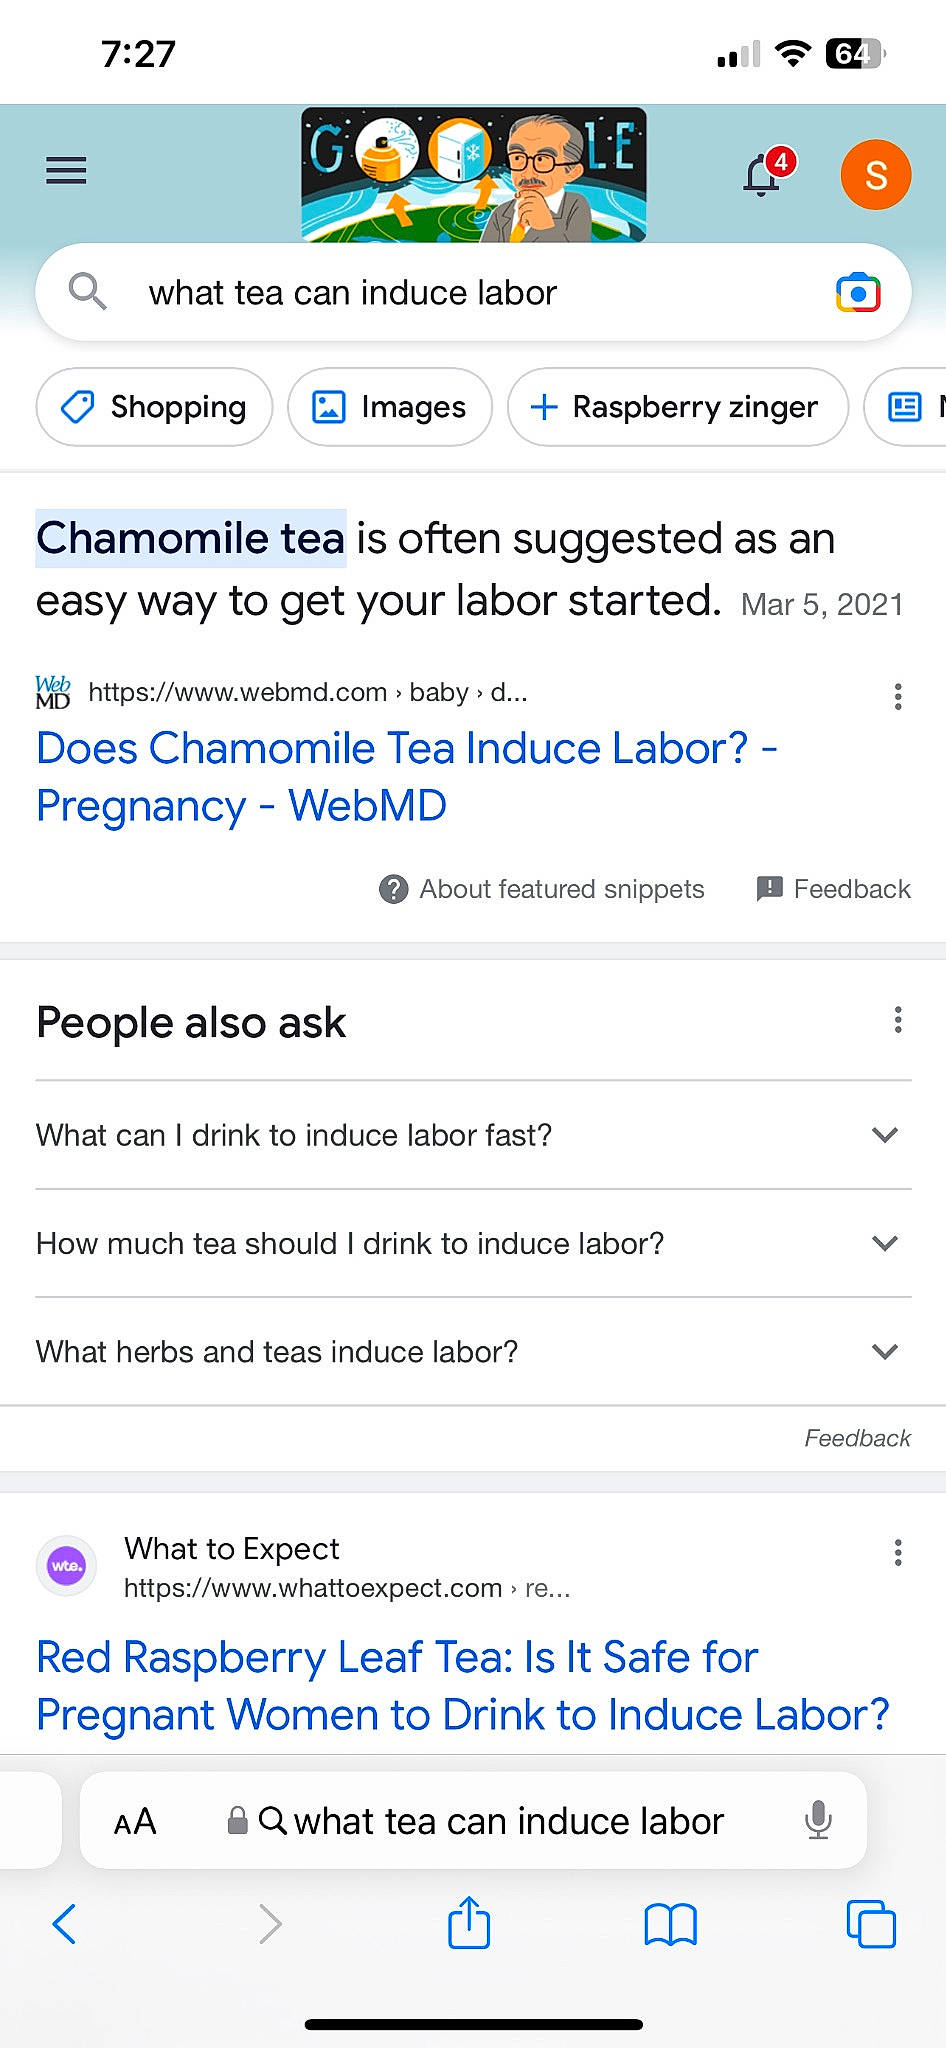Expand "How much tea should I drink" question
Viewport: 946px width, 2048px height.
472,1243
